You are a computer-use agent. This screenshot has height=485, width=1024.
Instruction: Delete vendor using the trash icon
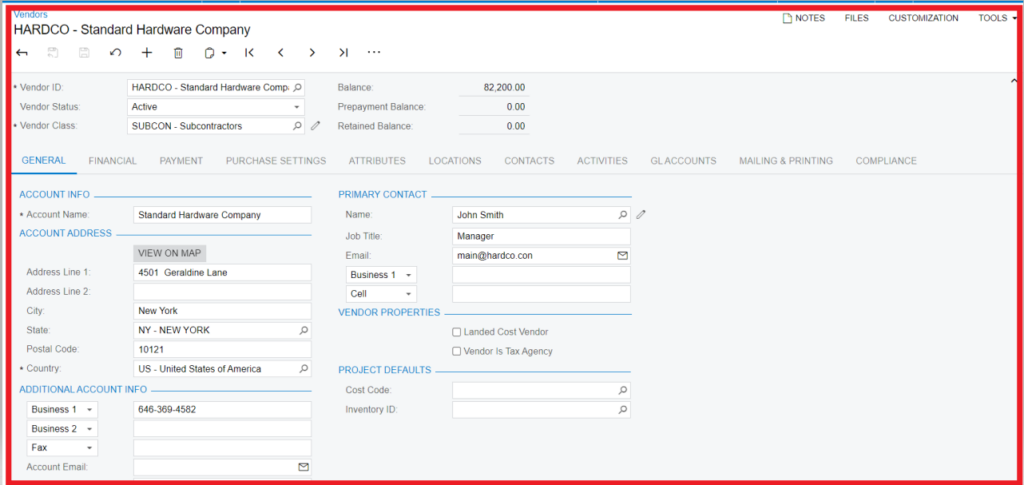pos(178,53)
